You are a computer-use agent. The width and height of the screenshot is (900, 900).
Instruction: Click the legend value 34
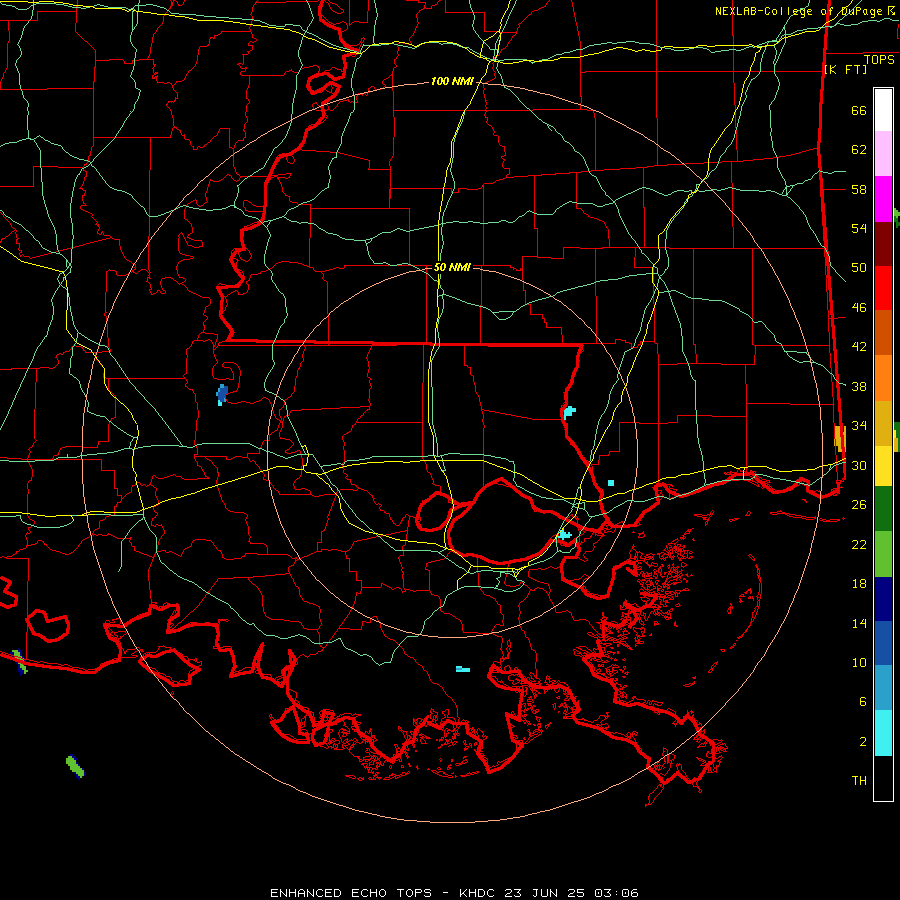(x=859, y=426)
